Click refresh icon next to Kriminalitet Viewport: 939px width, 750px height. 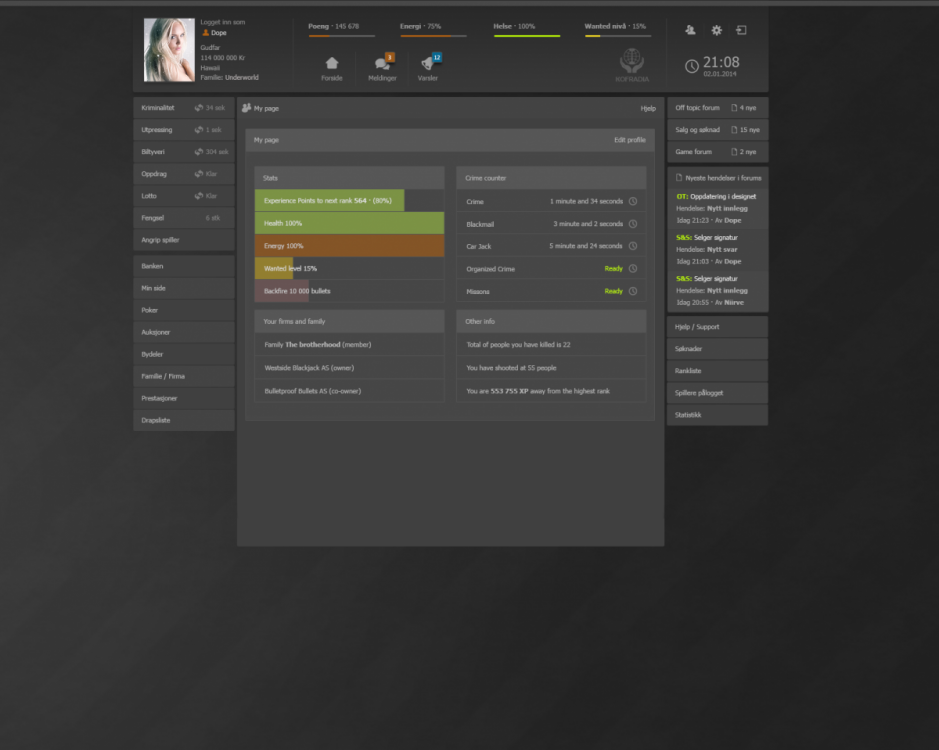[x=199, y=108]
